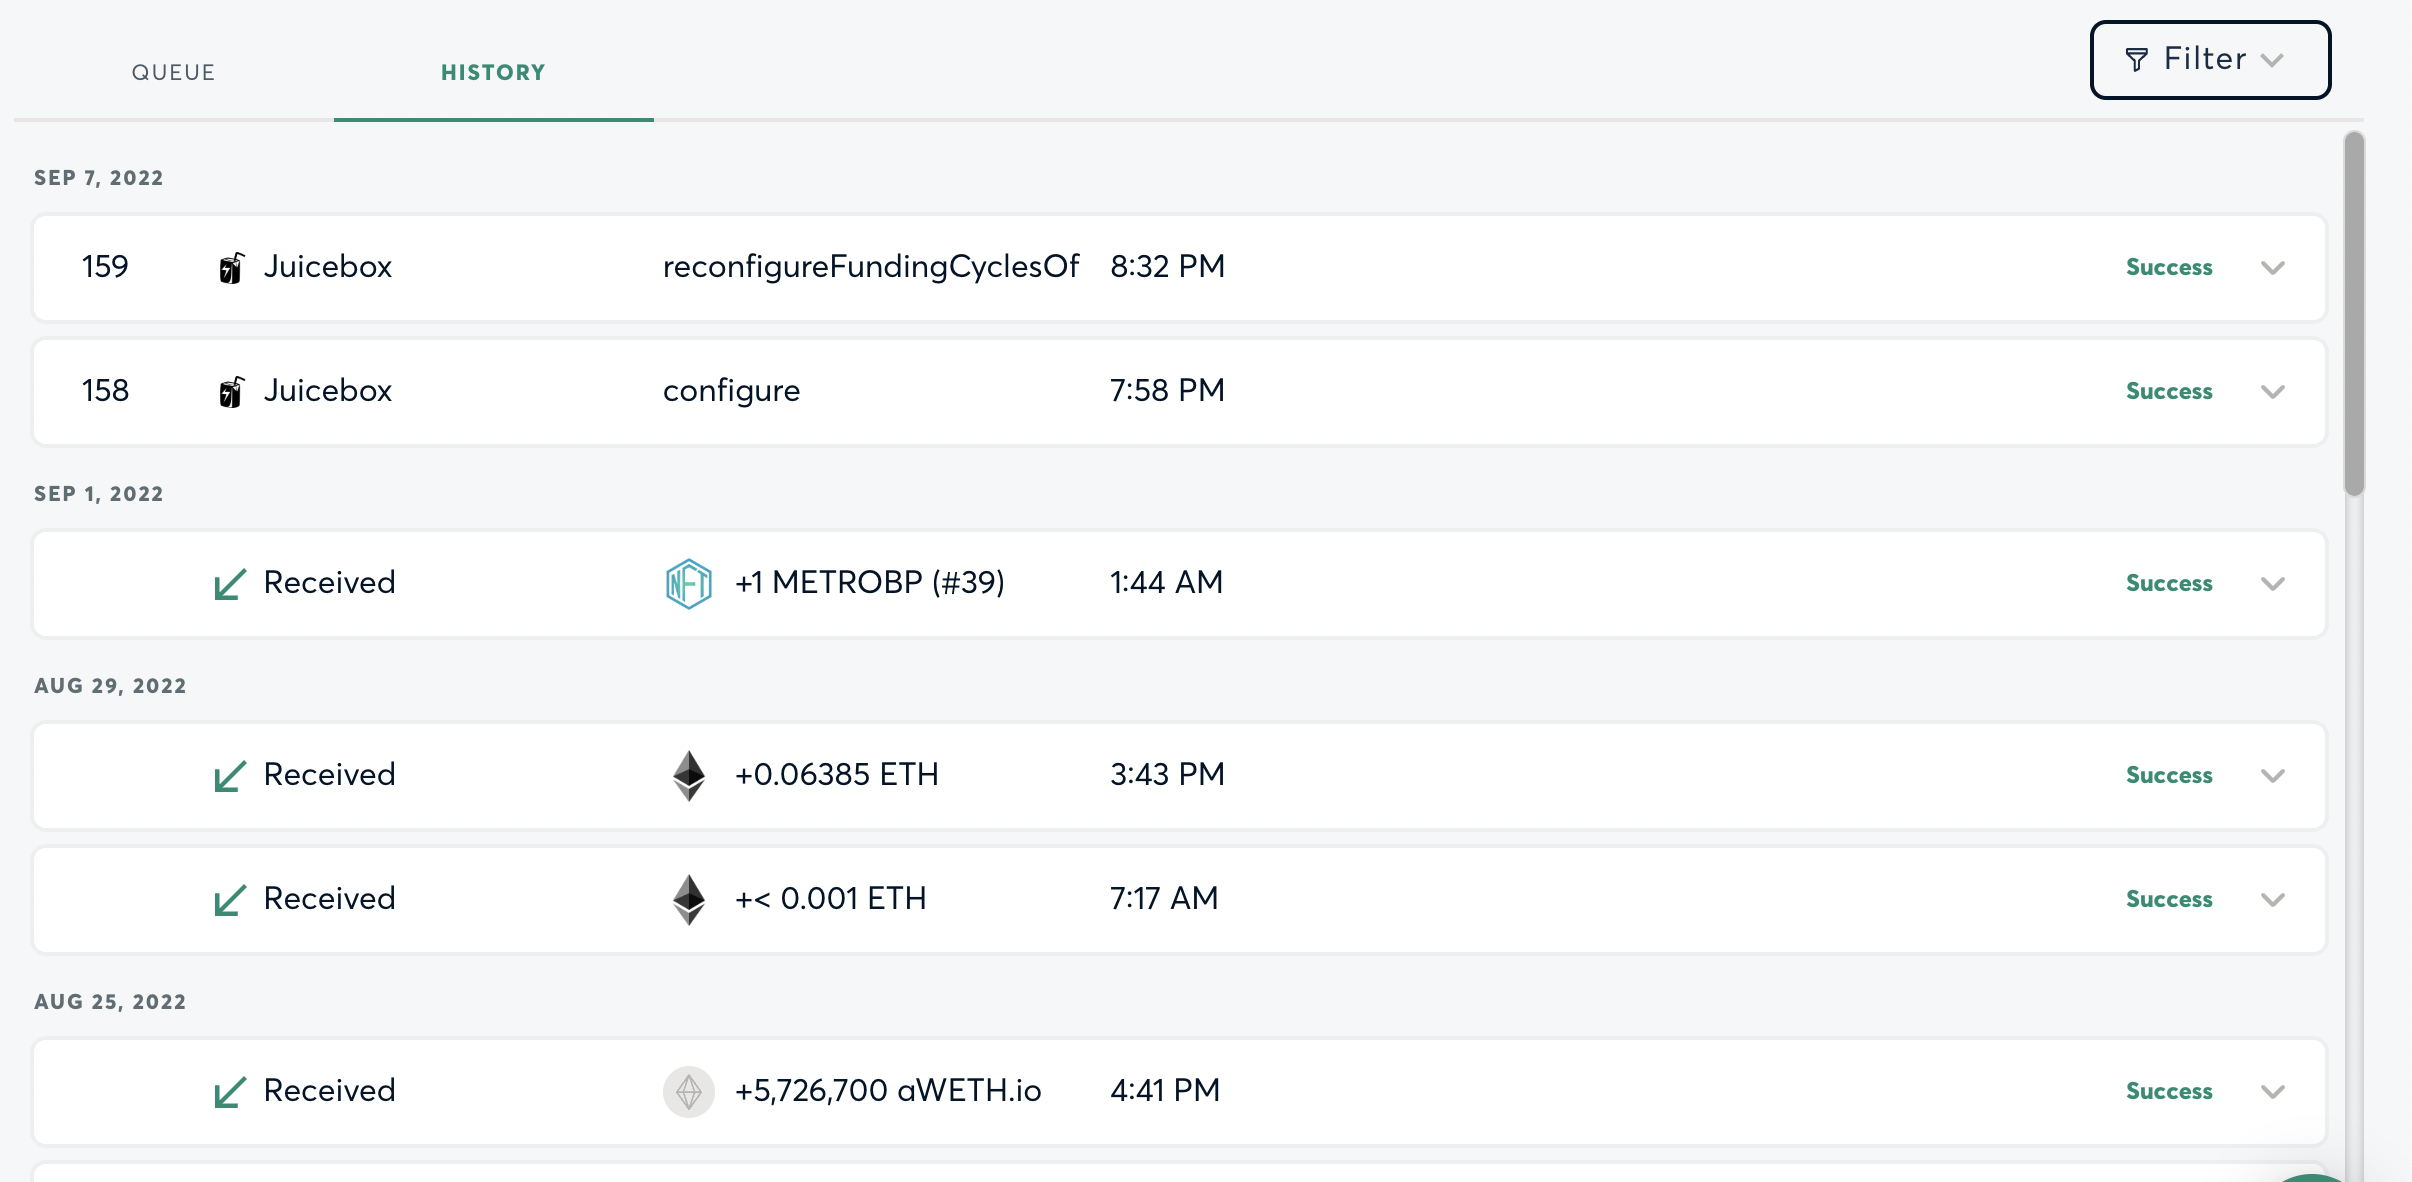The height and width of the screenshot is (1182, 2412).
Task: Click the Ethereum icon beside +< 0.001 ETH
Action: [x=688, y=899]
